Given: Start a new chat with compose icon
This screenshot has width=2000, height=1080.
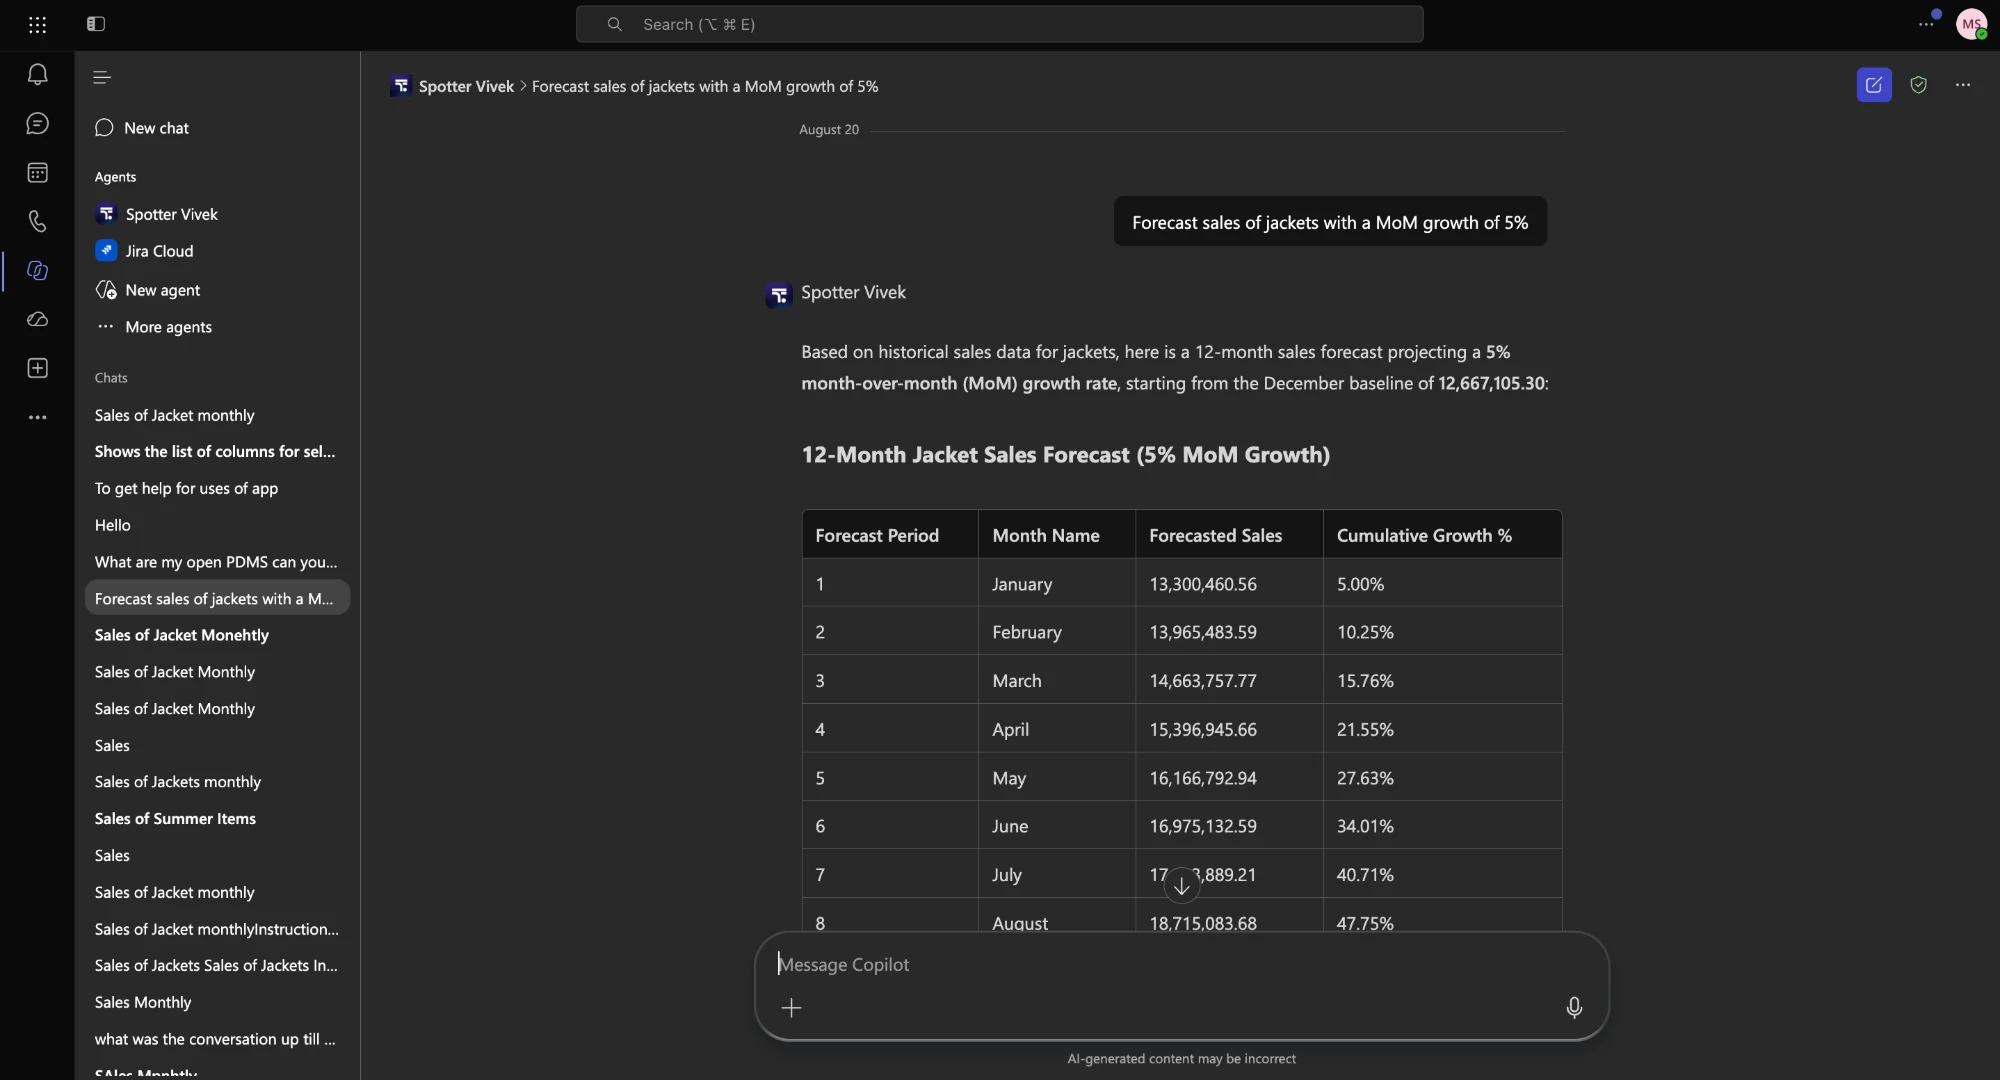Looking at the screenshot, I should pyautogui.click(x=1874, y=85).
